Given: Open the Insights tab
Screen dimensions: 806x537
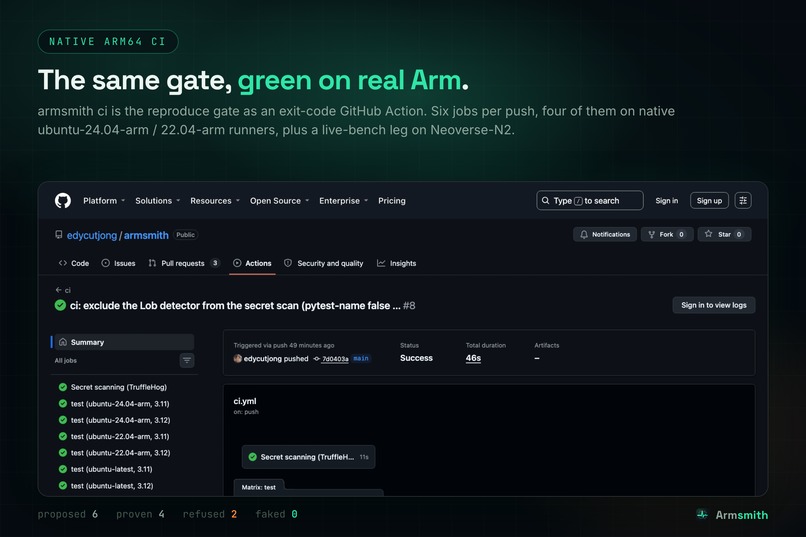Looking at the screenshot, I should click(396, 263).
